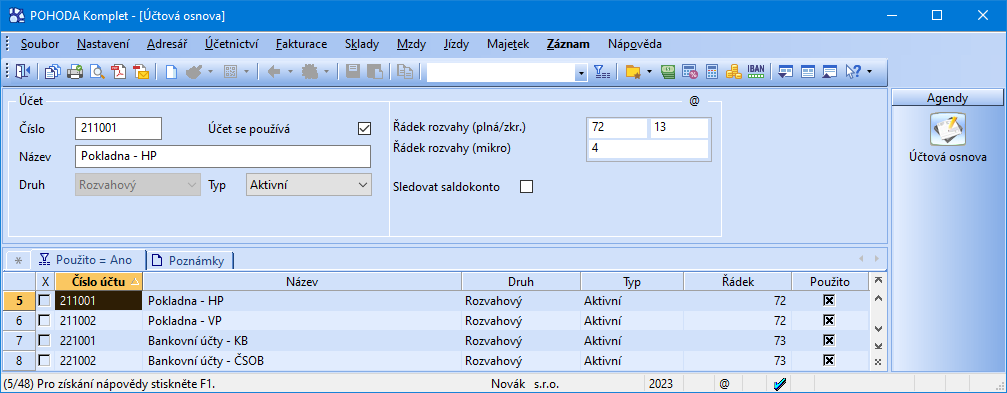Click window icon with upward arrow
This screenshot has width=1007, height=393.
pyautogui.click(x=830, y=72)
